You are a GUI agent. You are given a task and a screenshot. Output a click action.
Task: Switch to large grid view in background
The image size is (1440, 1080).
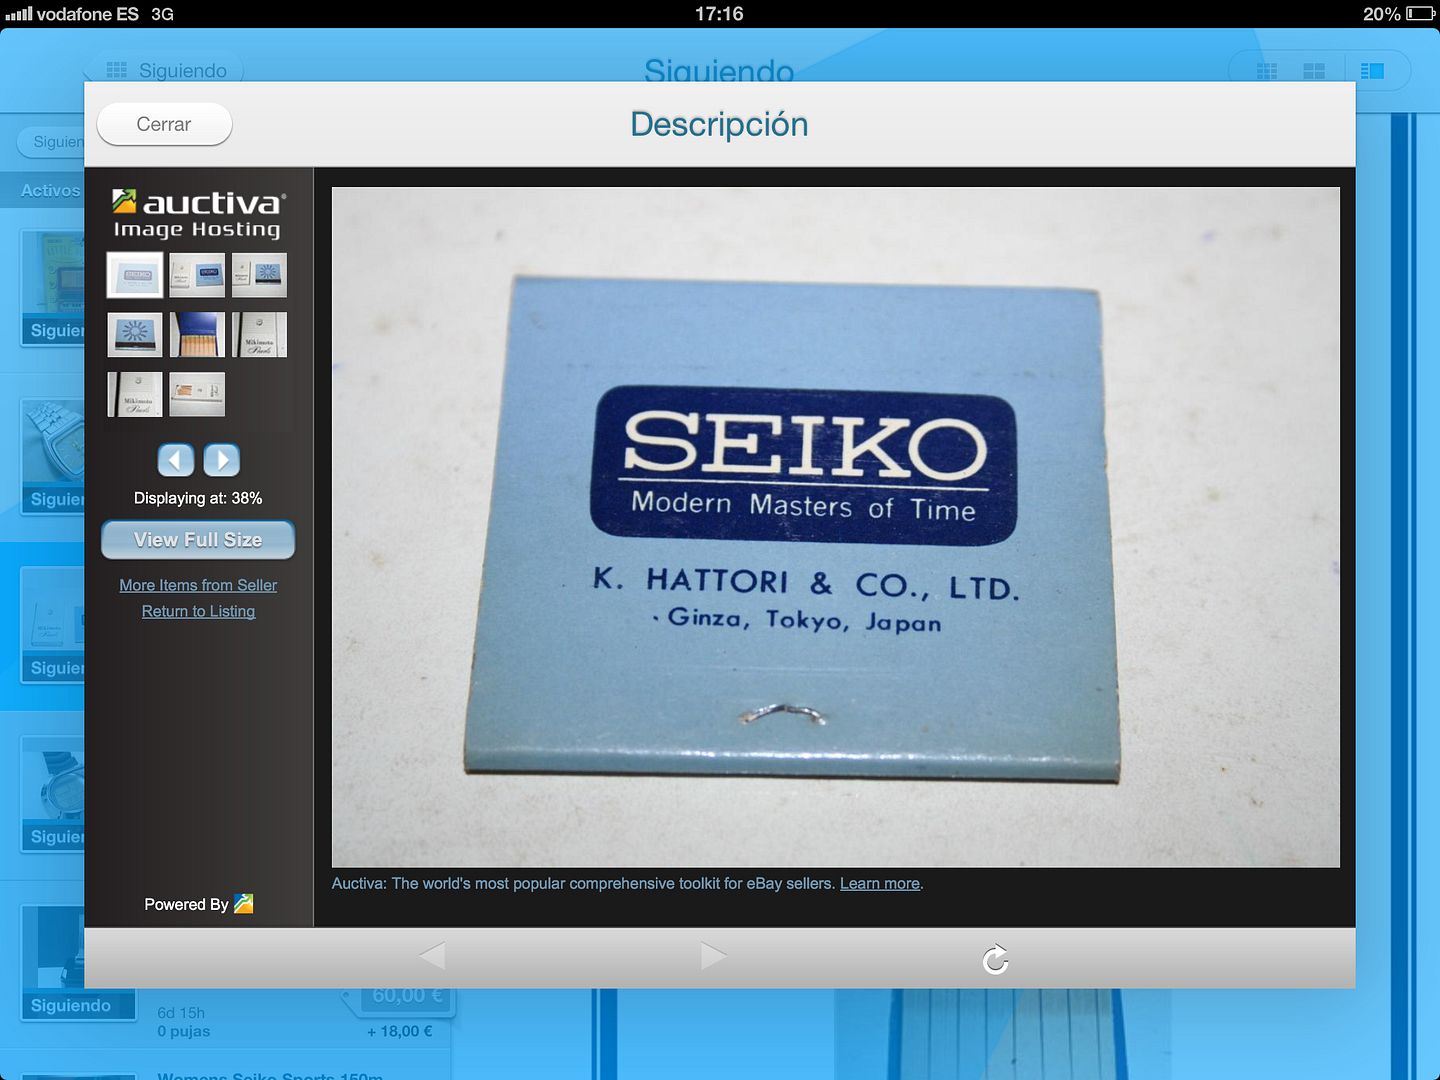1314,71
